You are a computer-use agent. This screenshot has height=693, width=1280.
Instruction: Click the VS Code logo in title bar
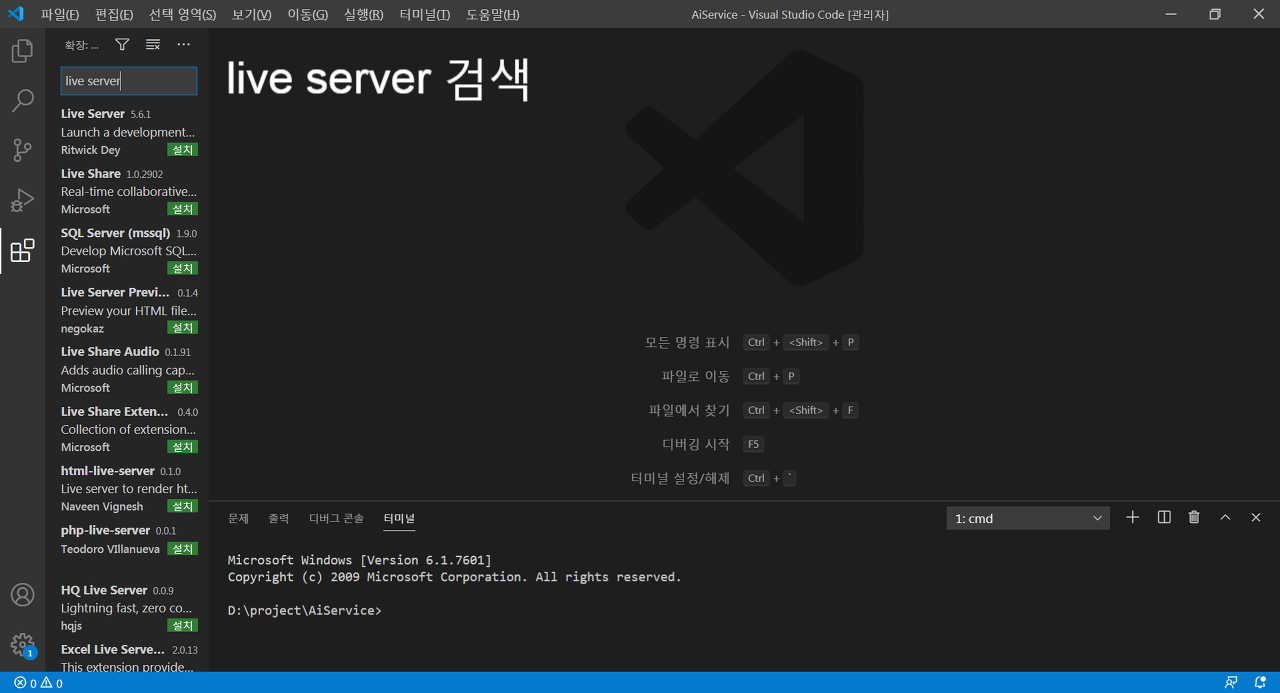16,14
